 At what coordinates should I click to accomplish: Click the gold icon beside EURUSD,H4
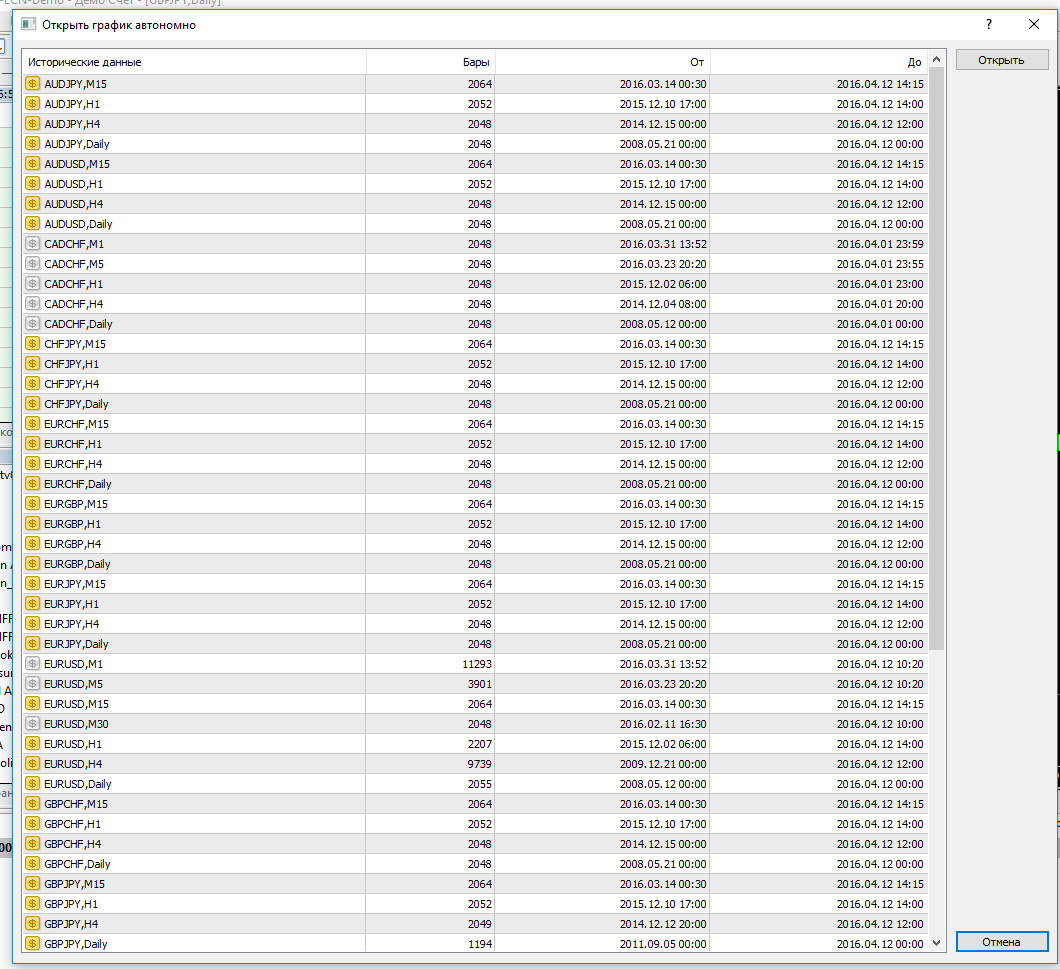[x=32, y=764]
